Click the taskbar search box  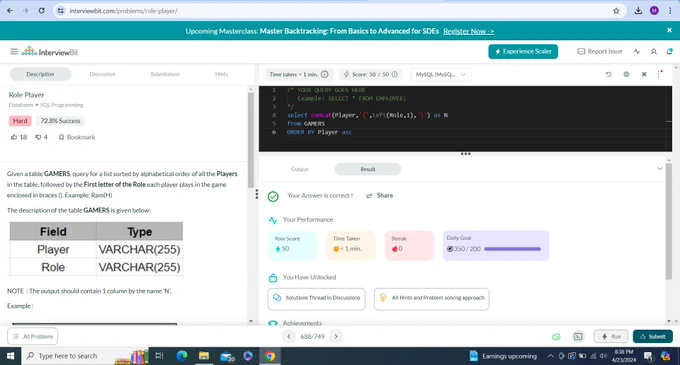point(85,356)
